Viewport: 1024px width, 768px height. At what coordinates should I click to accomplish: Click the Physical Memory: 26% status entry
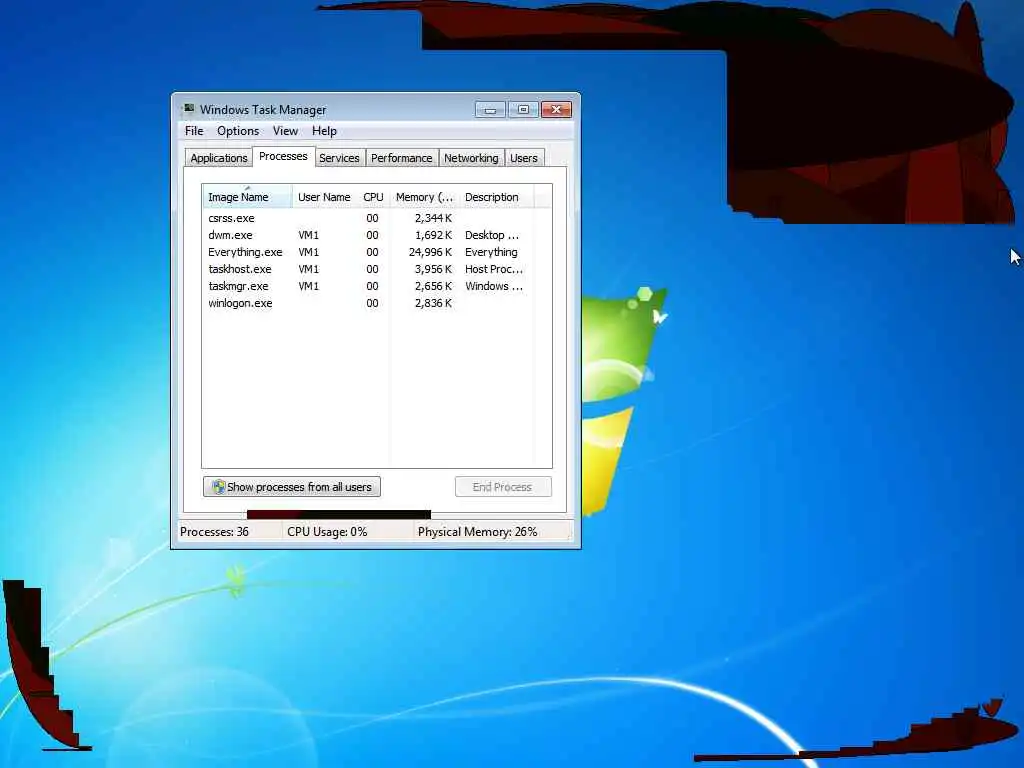tap(477, 532)
